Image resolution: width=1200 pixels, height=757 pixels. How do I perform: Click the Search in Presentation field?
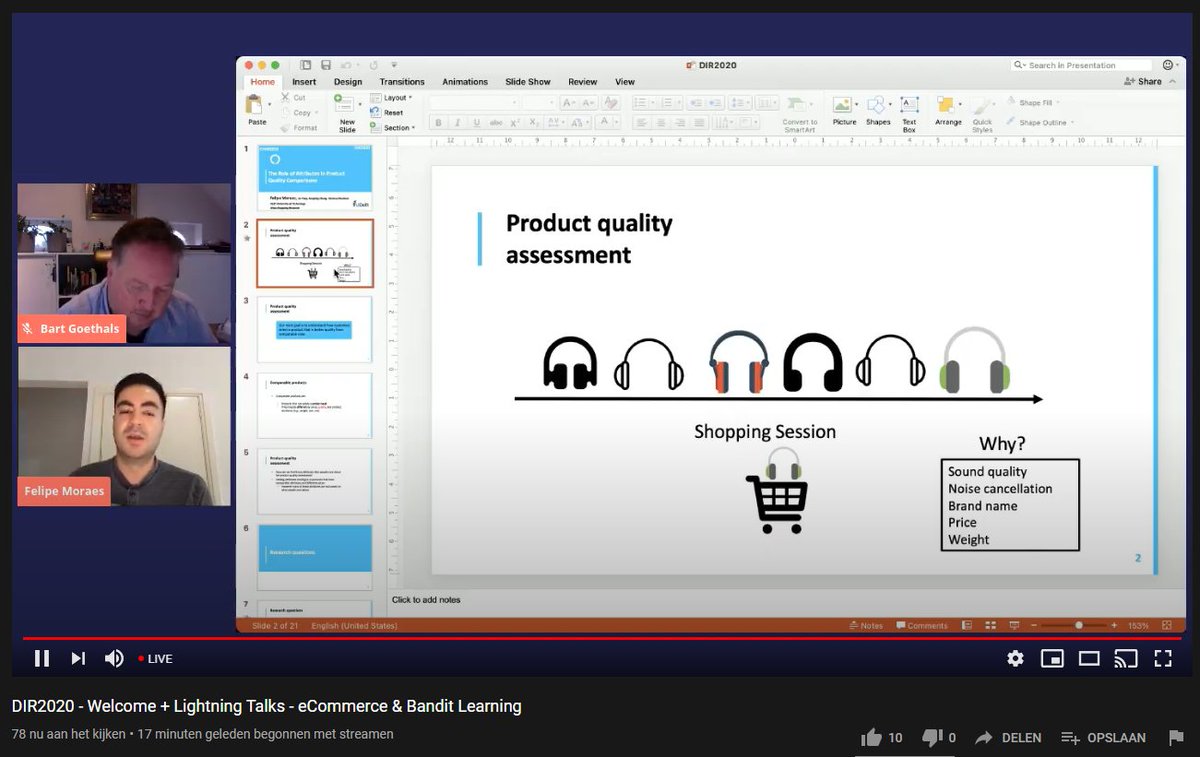pos(1082,65)
